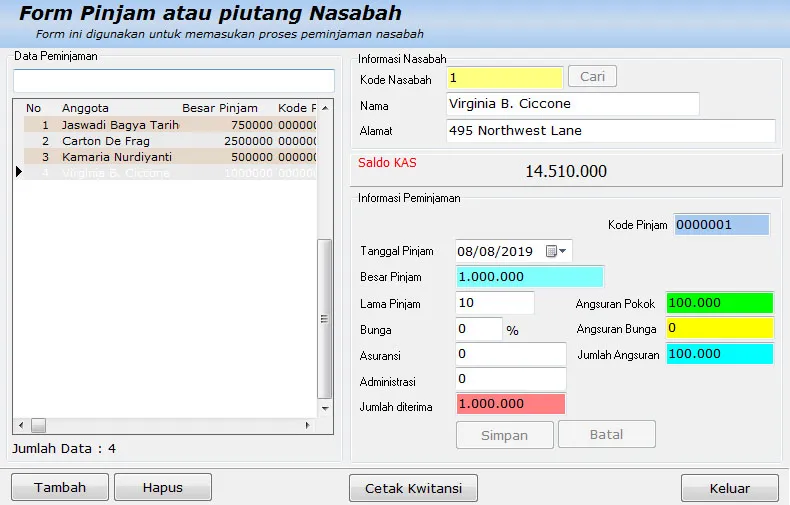
Task: Click the Asuransi input field
Action: tap(511, 354)
